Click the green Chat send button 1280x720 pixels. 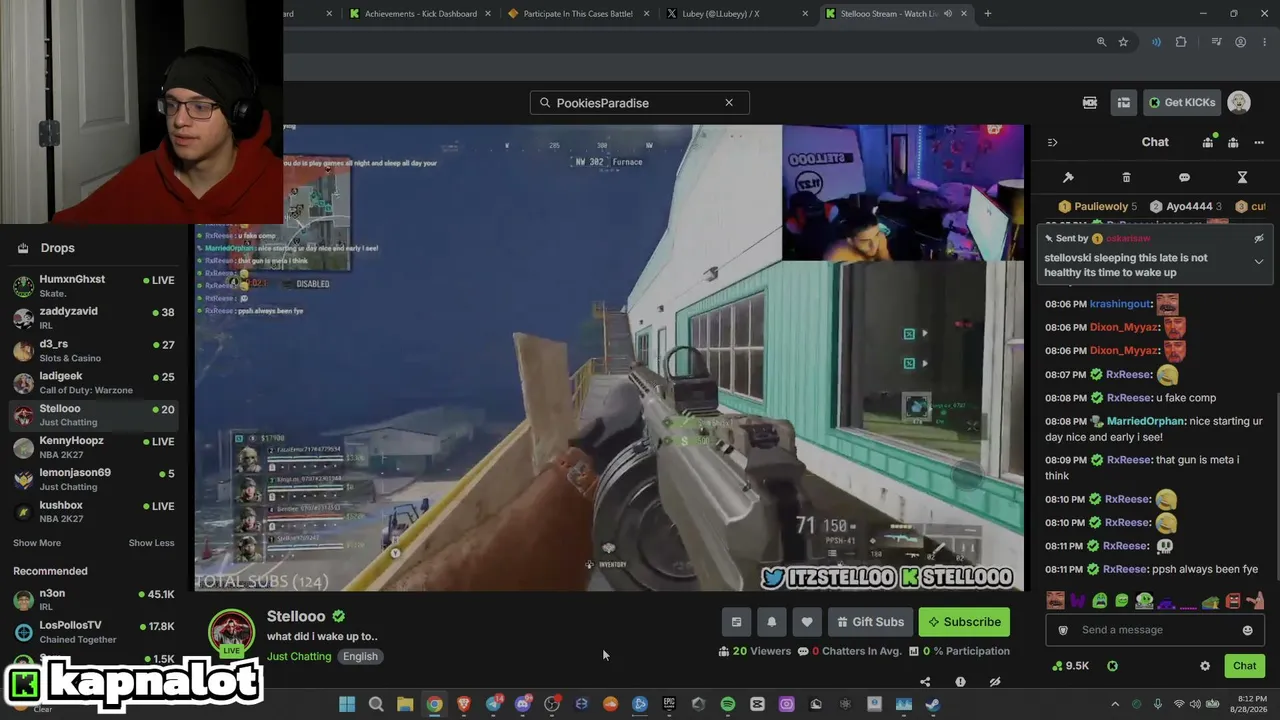pyautogui.click(x=1244, y=666)
